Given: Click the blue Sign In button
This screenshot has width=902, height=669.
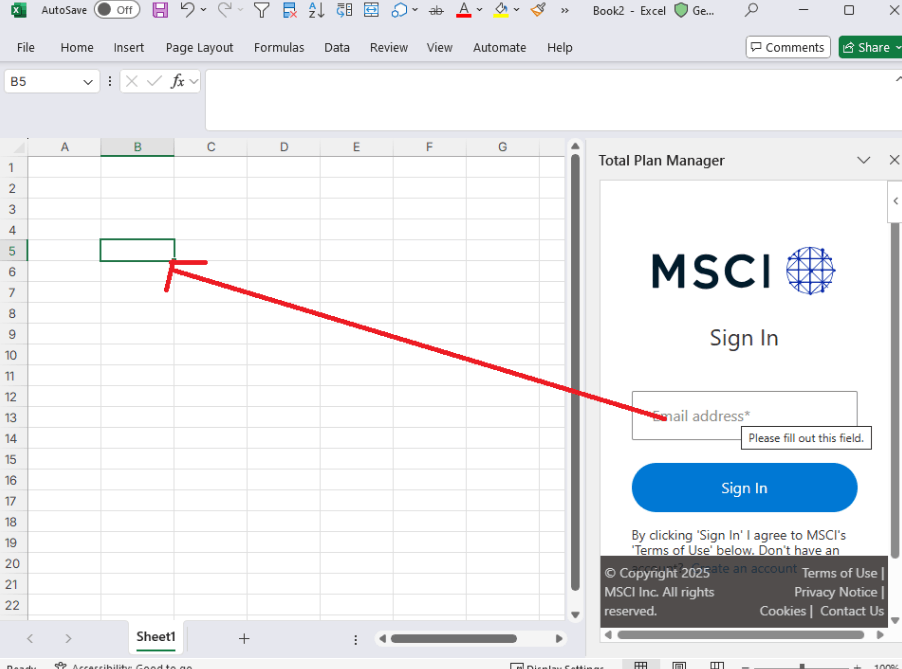Looking at the screenshot, I should click(744, 488).
